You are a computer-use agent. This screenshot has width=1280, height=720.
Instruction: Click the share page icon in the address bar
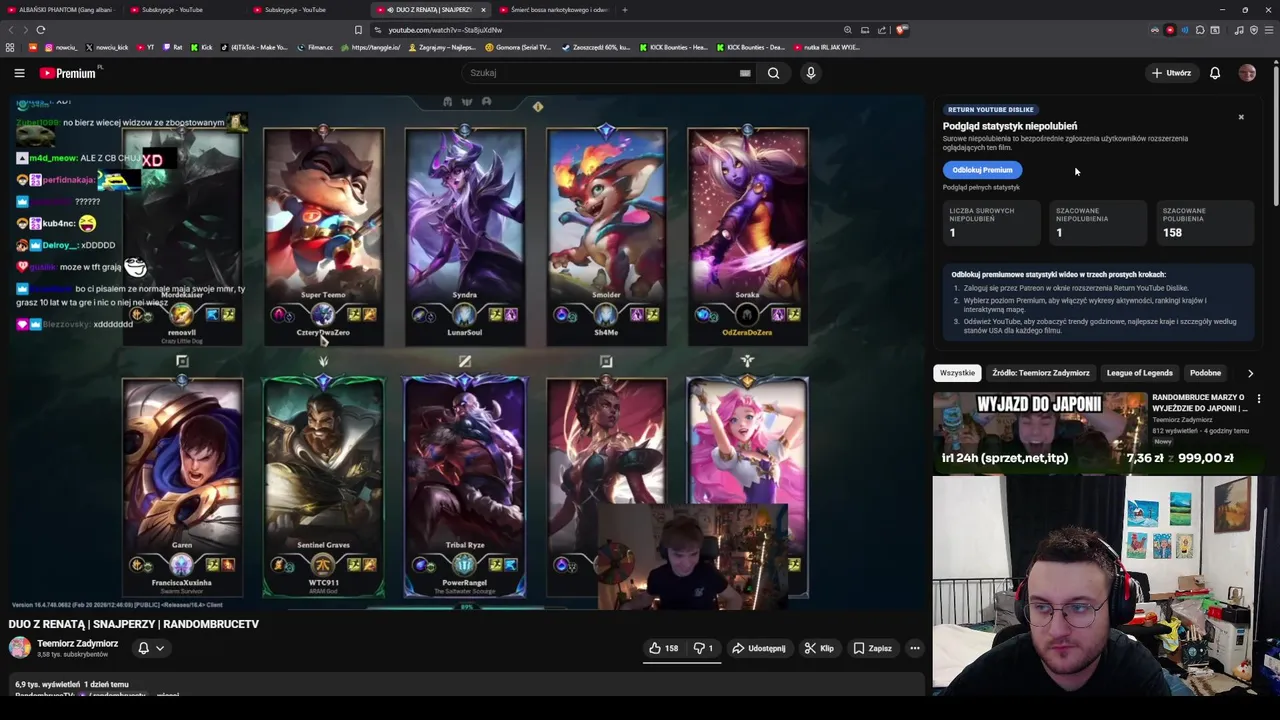[882, 30]
